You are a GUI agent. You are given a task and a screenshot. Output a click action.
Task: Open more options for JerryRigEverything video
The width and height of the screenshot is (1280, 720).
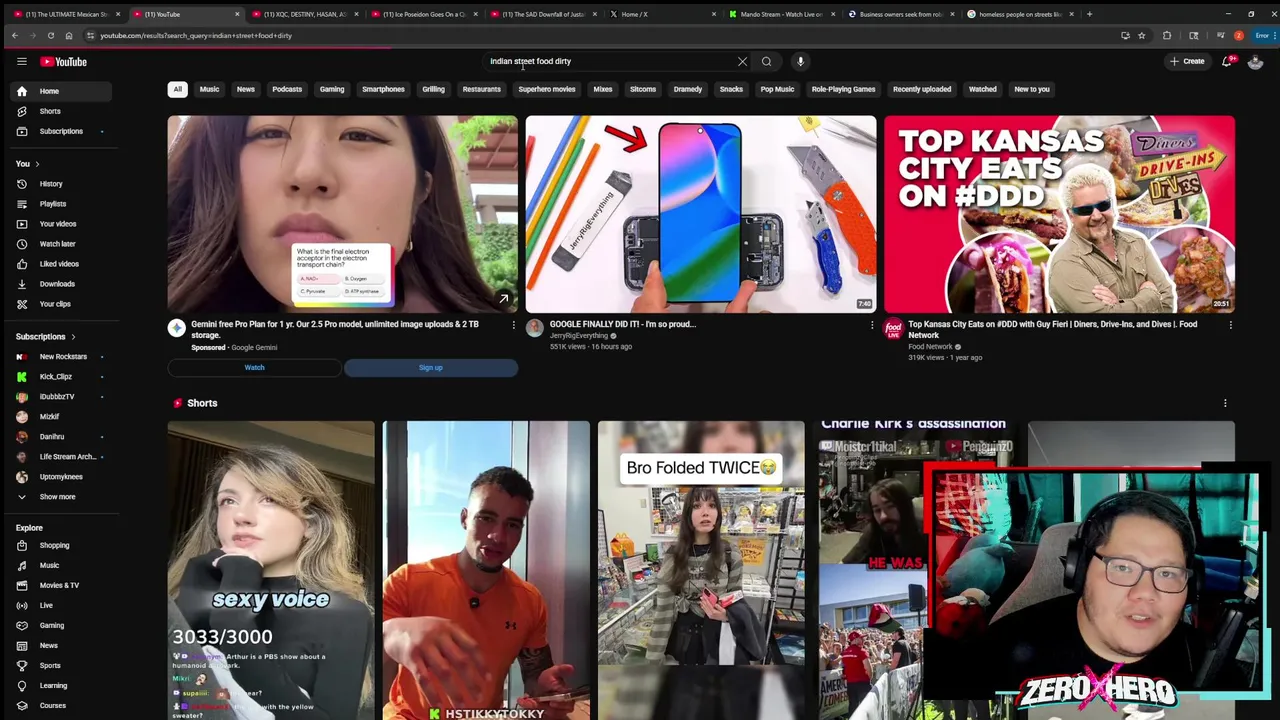coord(872,325)
